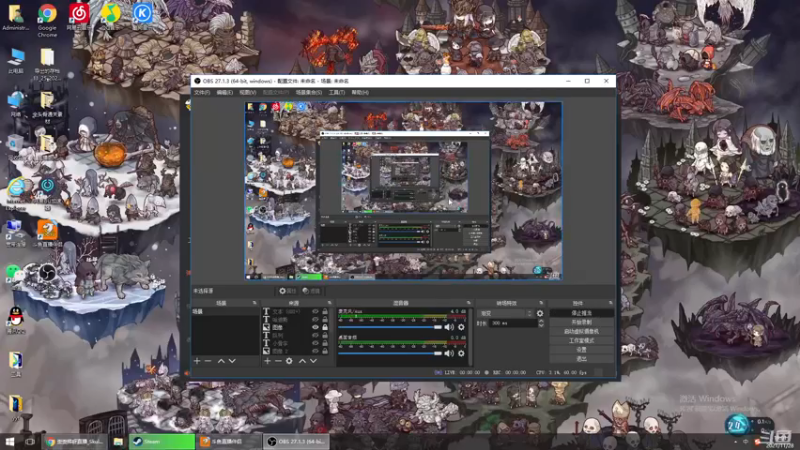
Task: Click the transition duration stepper arrows
Action: pos(541,323)
